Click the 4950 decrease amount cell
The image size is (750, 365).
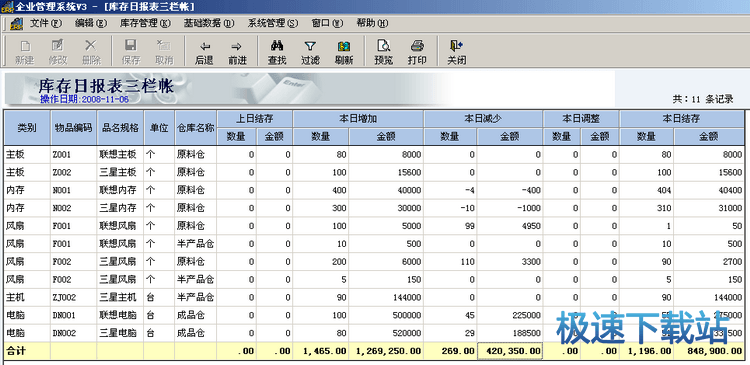coord(510,226)
